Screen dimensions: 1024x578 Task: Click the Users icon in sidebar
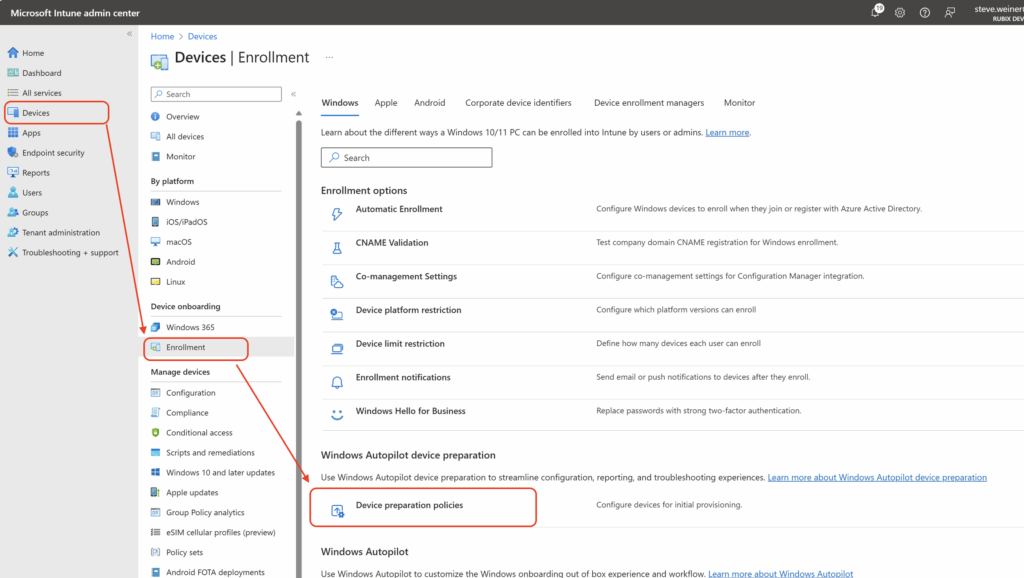tap(13, 193)
